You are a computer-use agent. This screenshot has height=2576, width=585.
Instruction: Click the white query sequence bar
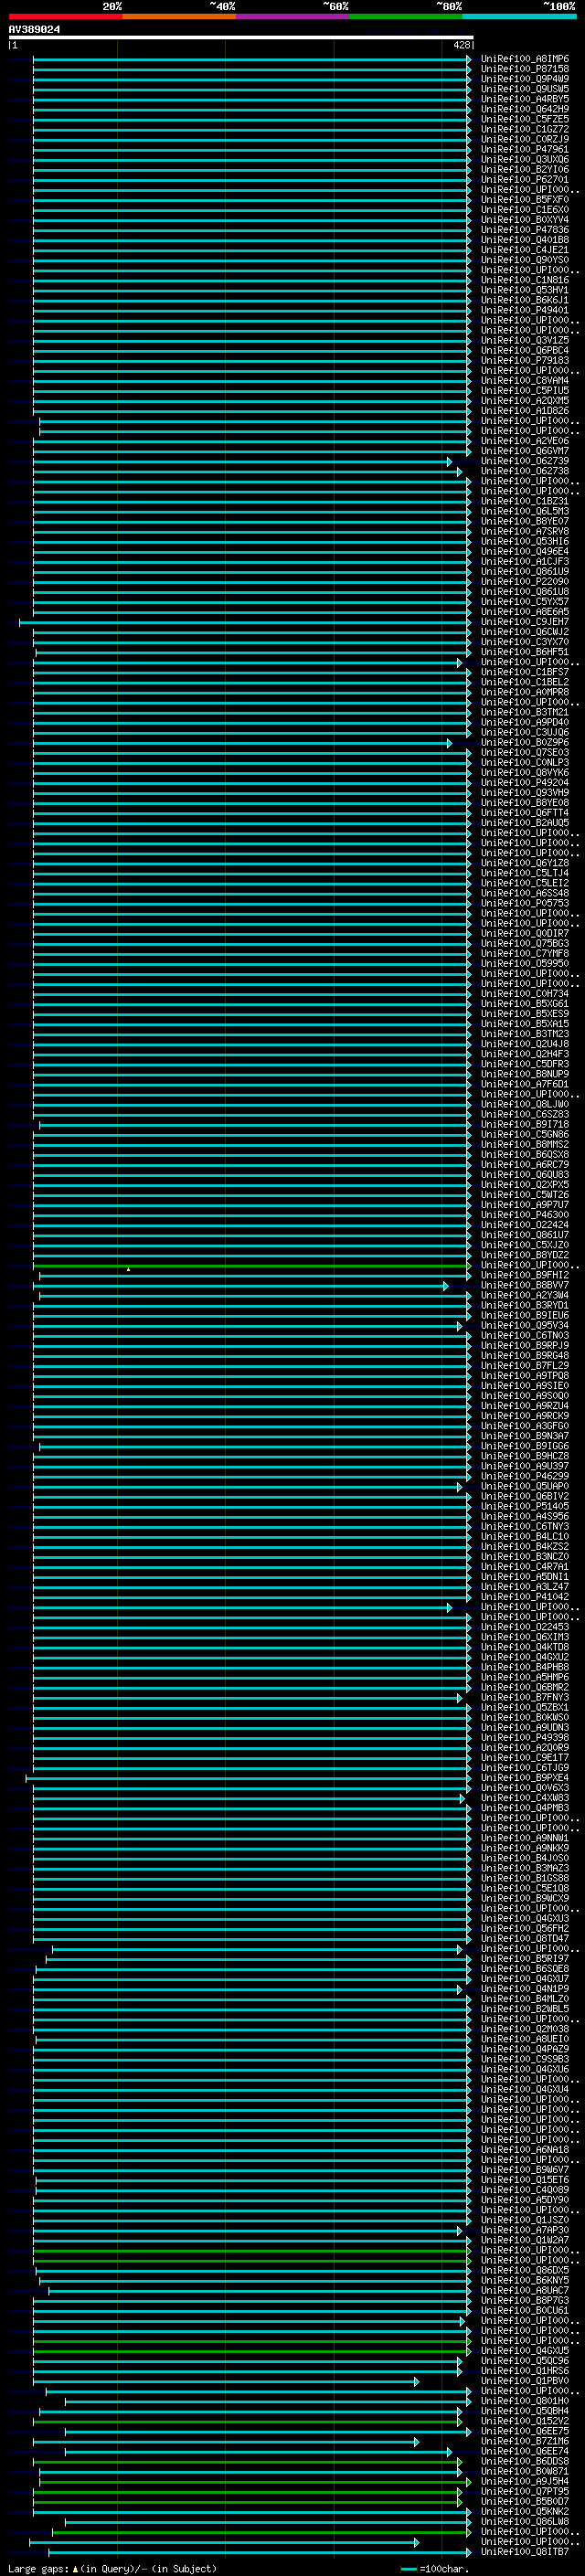click(x=241, y=38)
